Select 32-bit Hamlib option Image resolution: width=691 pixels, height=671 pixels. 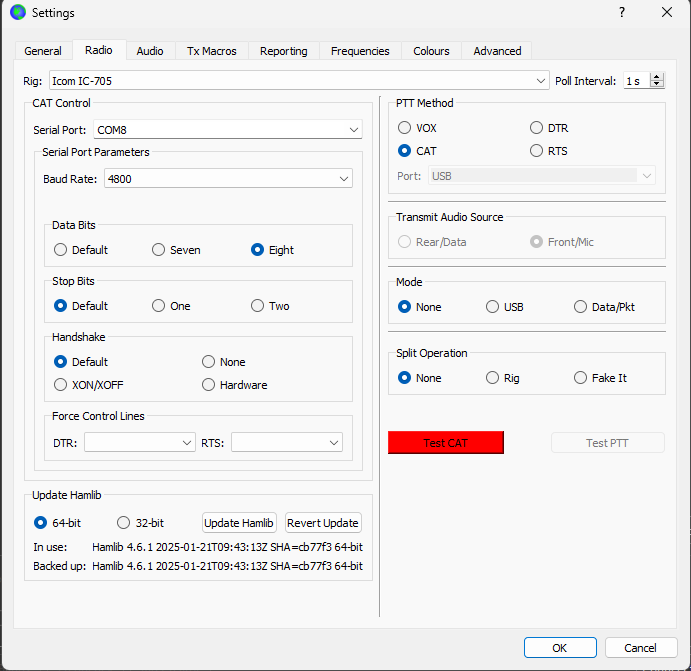(x=140, y=523)
